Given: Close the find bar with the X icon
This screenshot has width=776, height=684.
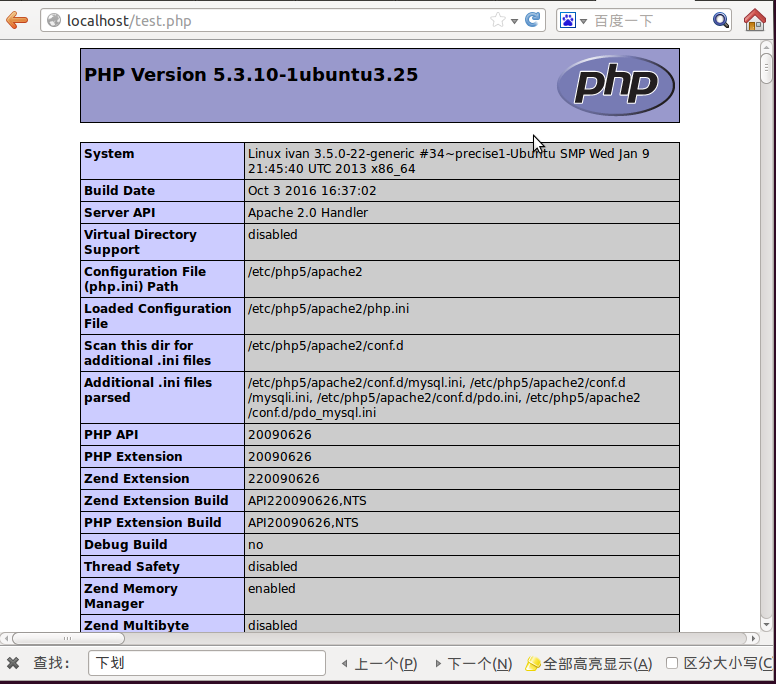Looking at the screenshot, I should click(x=13, y=663).
